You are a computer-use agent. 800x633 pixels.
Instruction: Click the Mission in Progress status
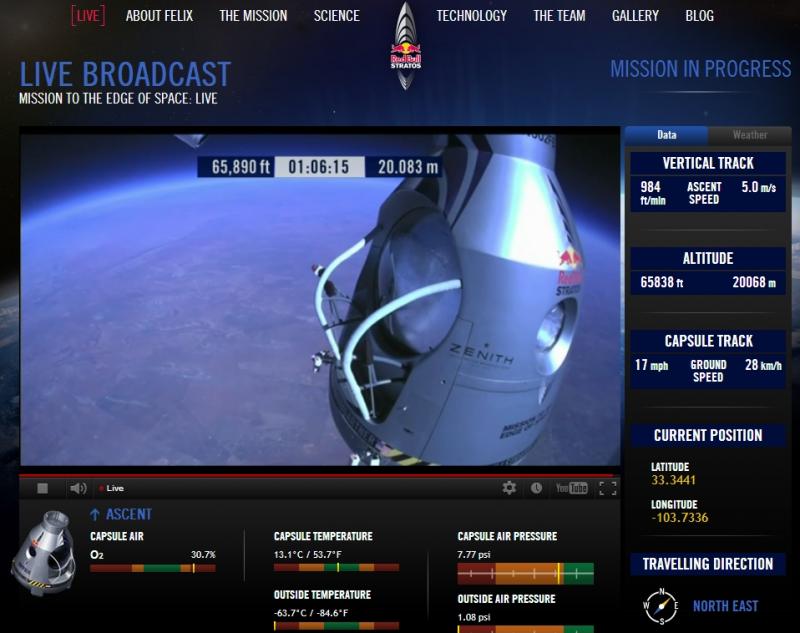click(701, 69)
